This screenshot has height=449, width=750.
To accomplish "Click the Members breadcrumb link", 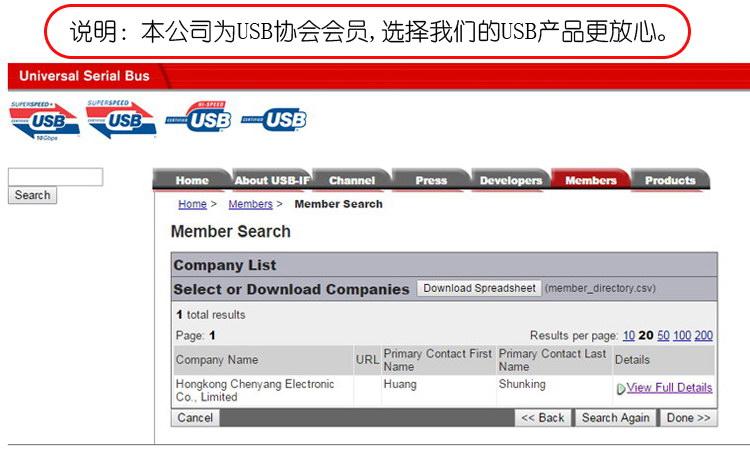I will [x=250, y=204].
